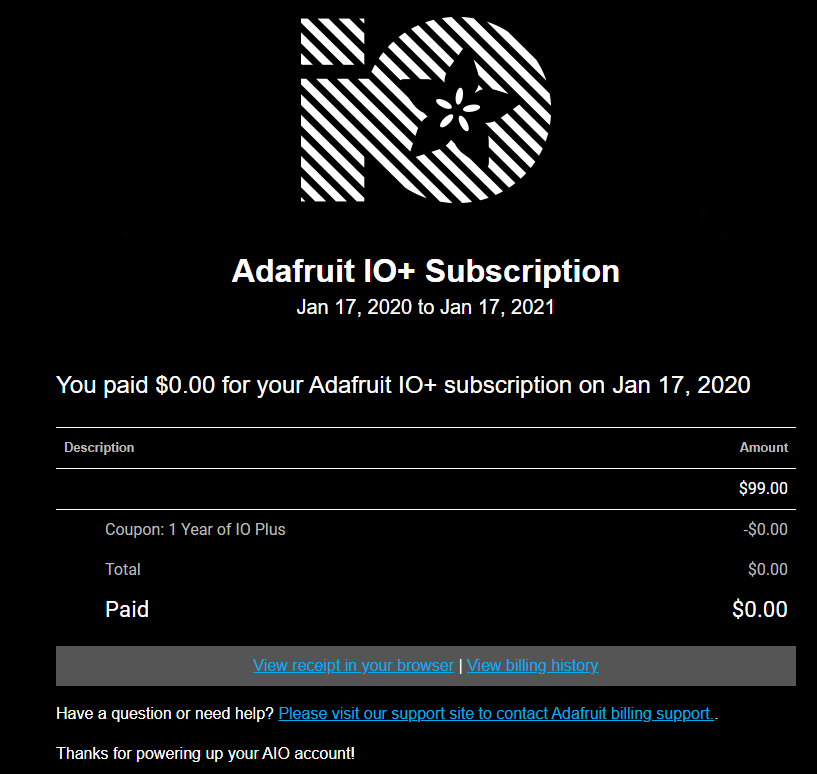
Task: Click the Adafruit IO striped logo
Action: (426, 110)
